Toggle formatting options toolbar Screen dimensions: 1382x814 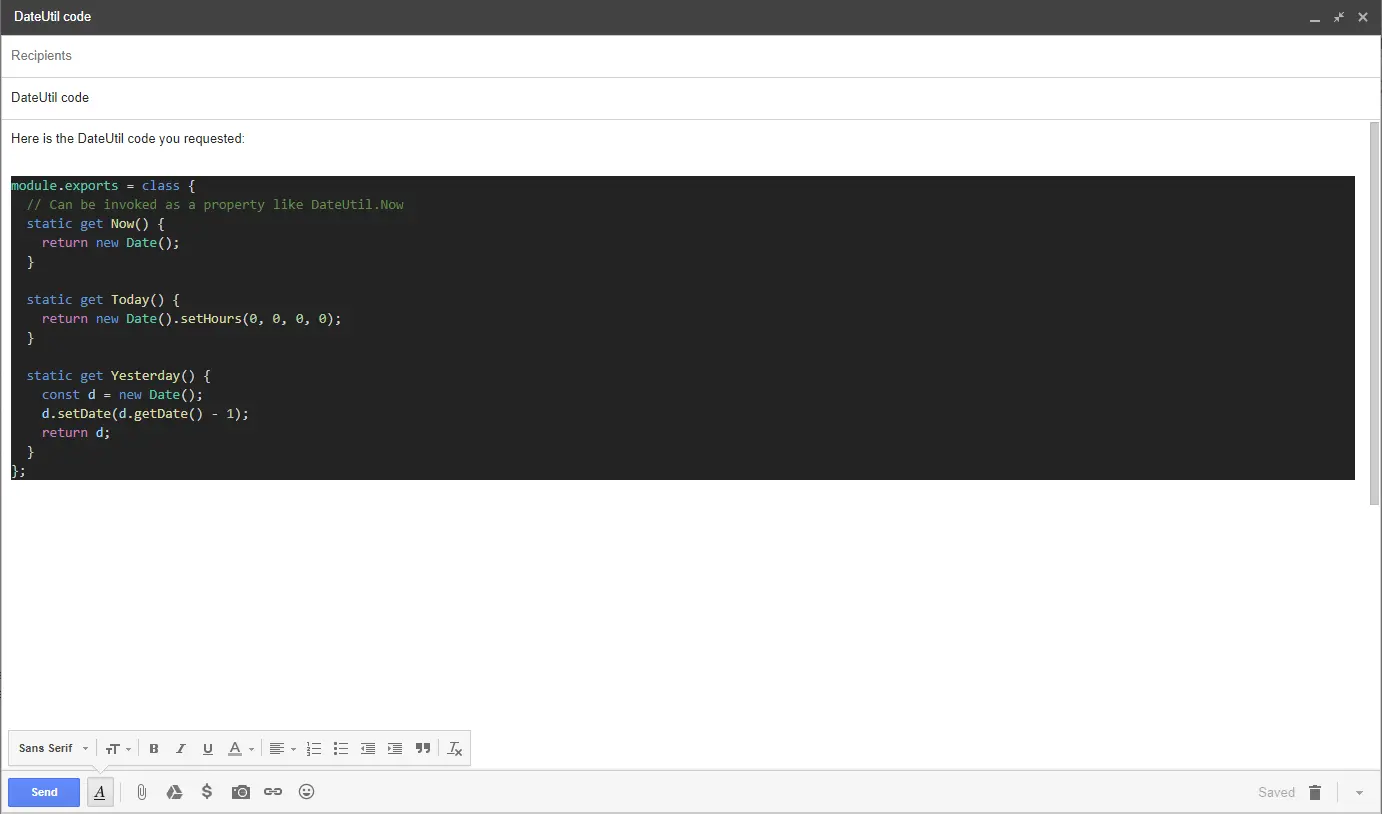100,792
